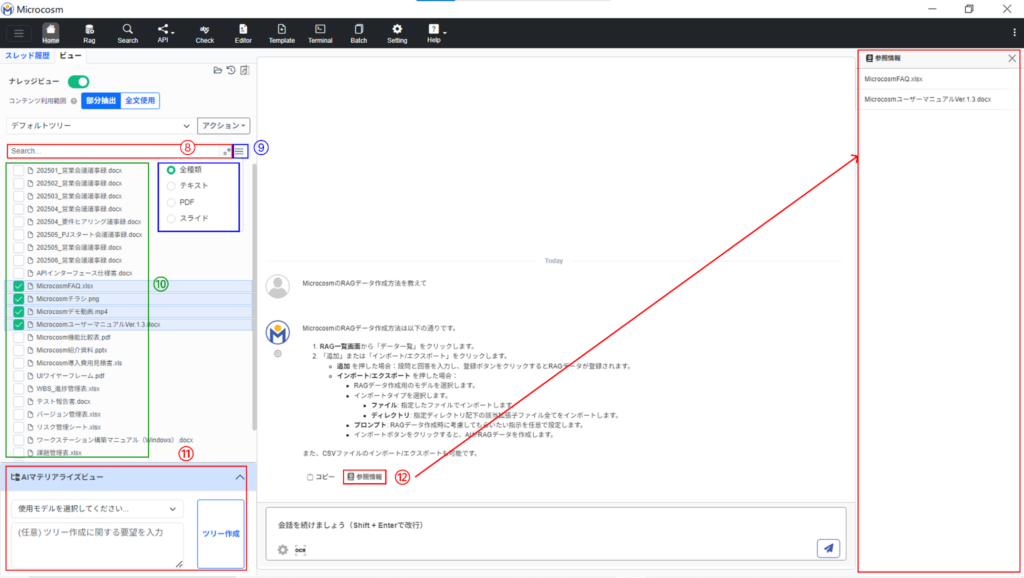Screen dimensions: 1024x578
Task: Uncheck the Microcosmチラシ.png checkbox
Action: tap(18, 299)
